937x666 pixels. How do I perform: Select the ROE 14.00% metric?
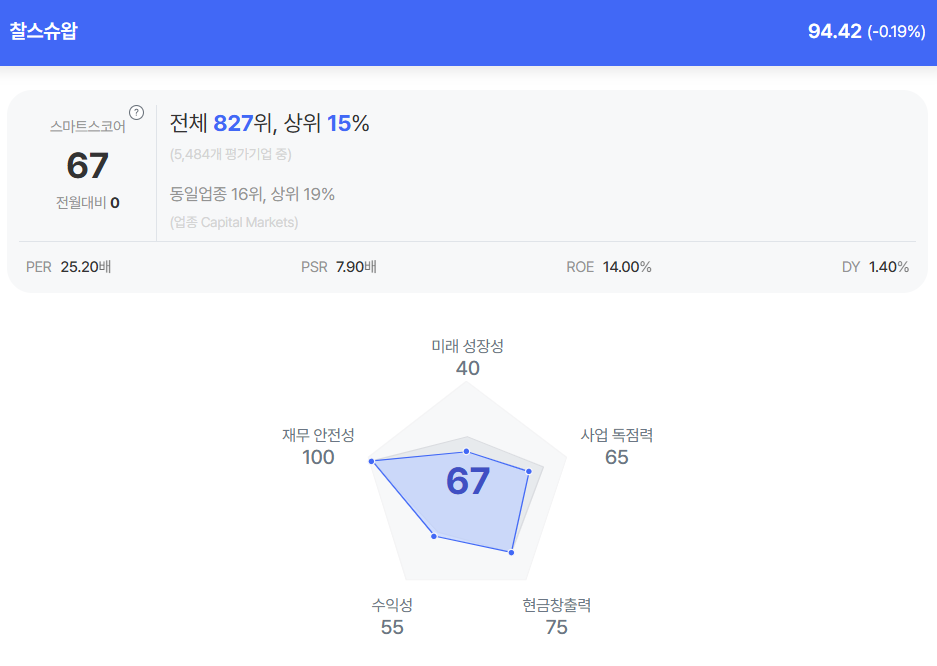[x=608, y=267]
